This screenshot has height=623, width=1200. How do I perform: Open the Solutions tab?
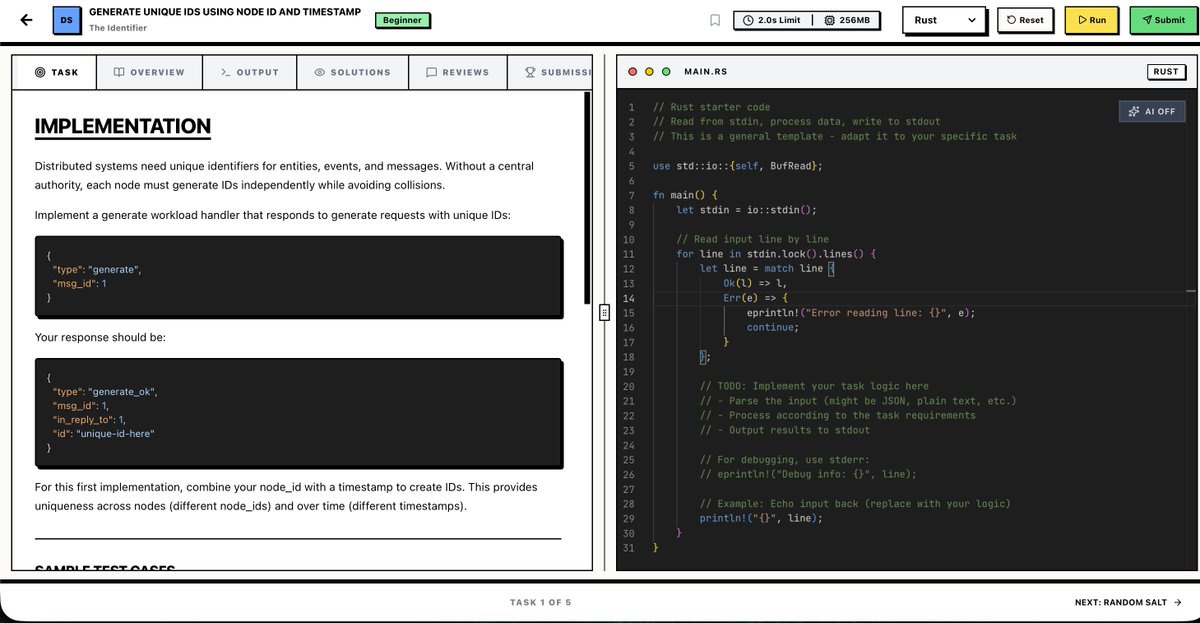click(x=352, y=72)
